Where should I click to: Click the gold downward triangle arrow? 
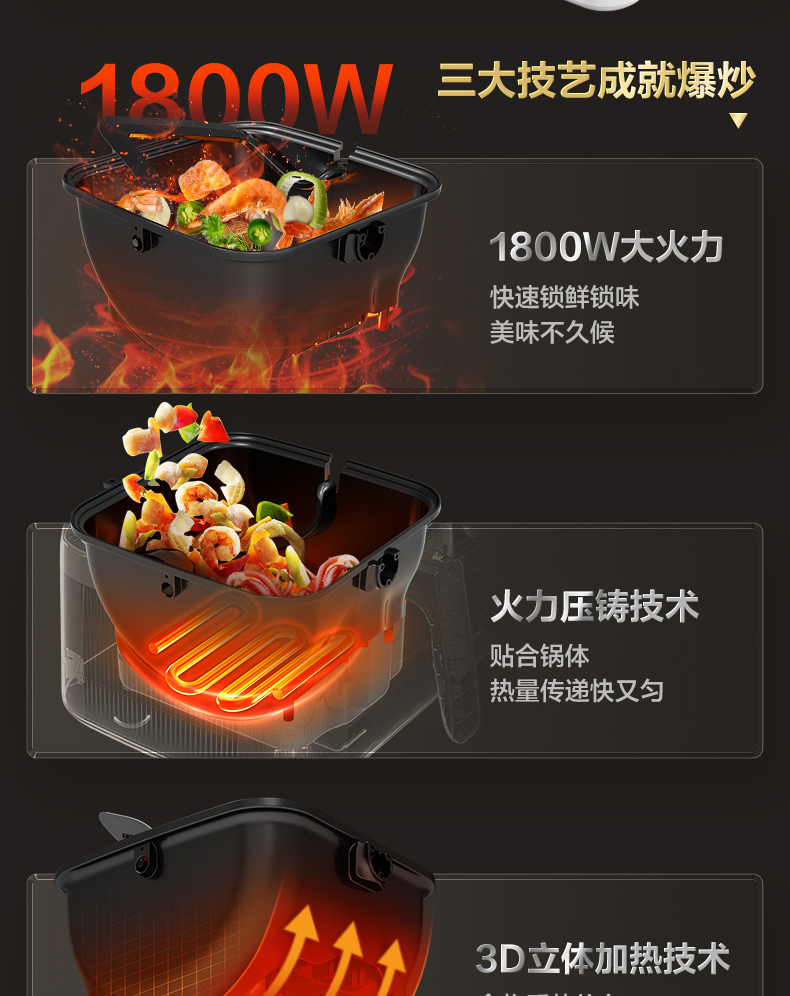[x=738, y=120]
